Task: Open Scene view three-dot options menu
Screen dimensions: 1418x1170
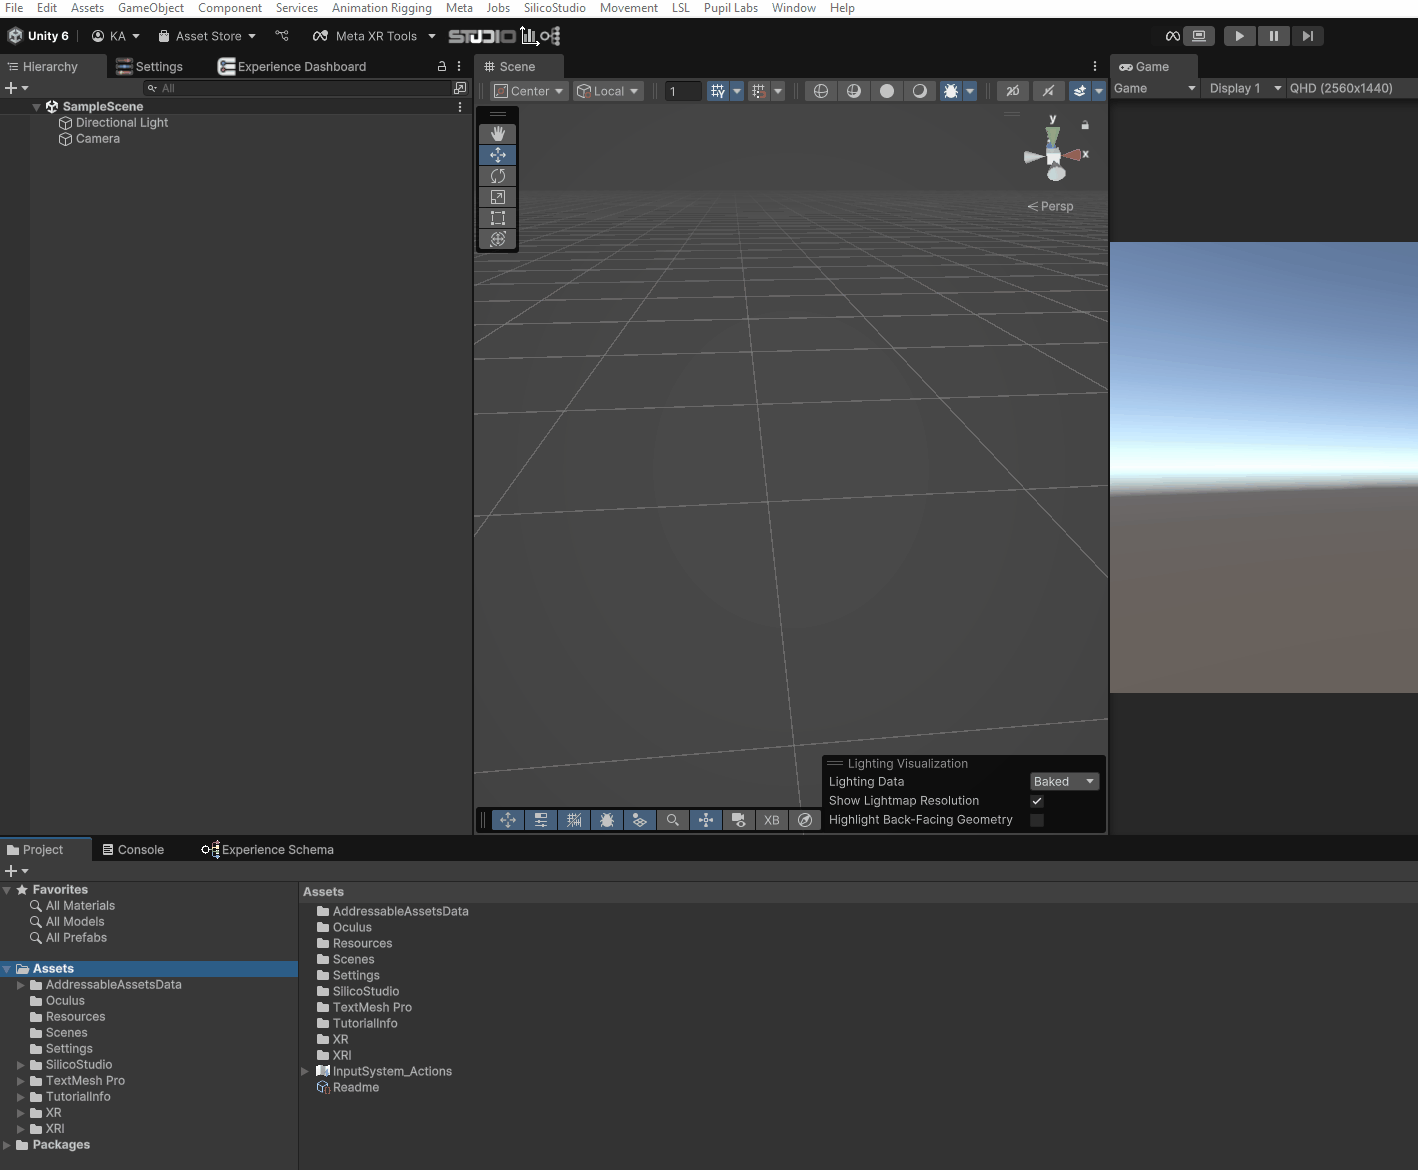Action: coord(1095,66)
